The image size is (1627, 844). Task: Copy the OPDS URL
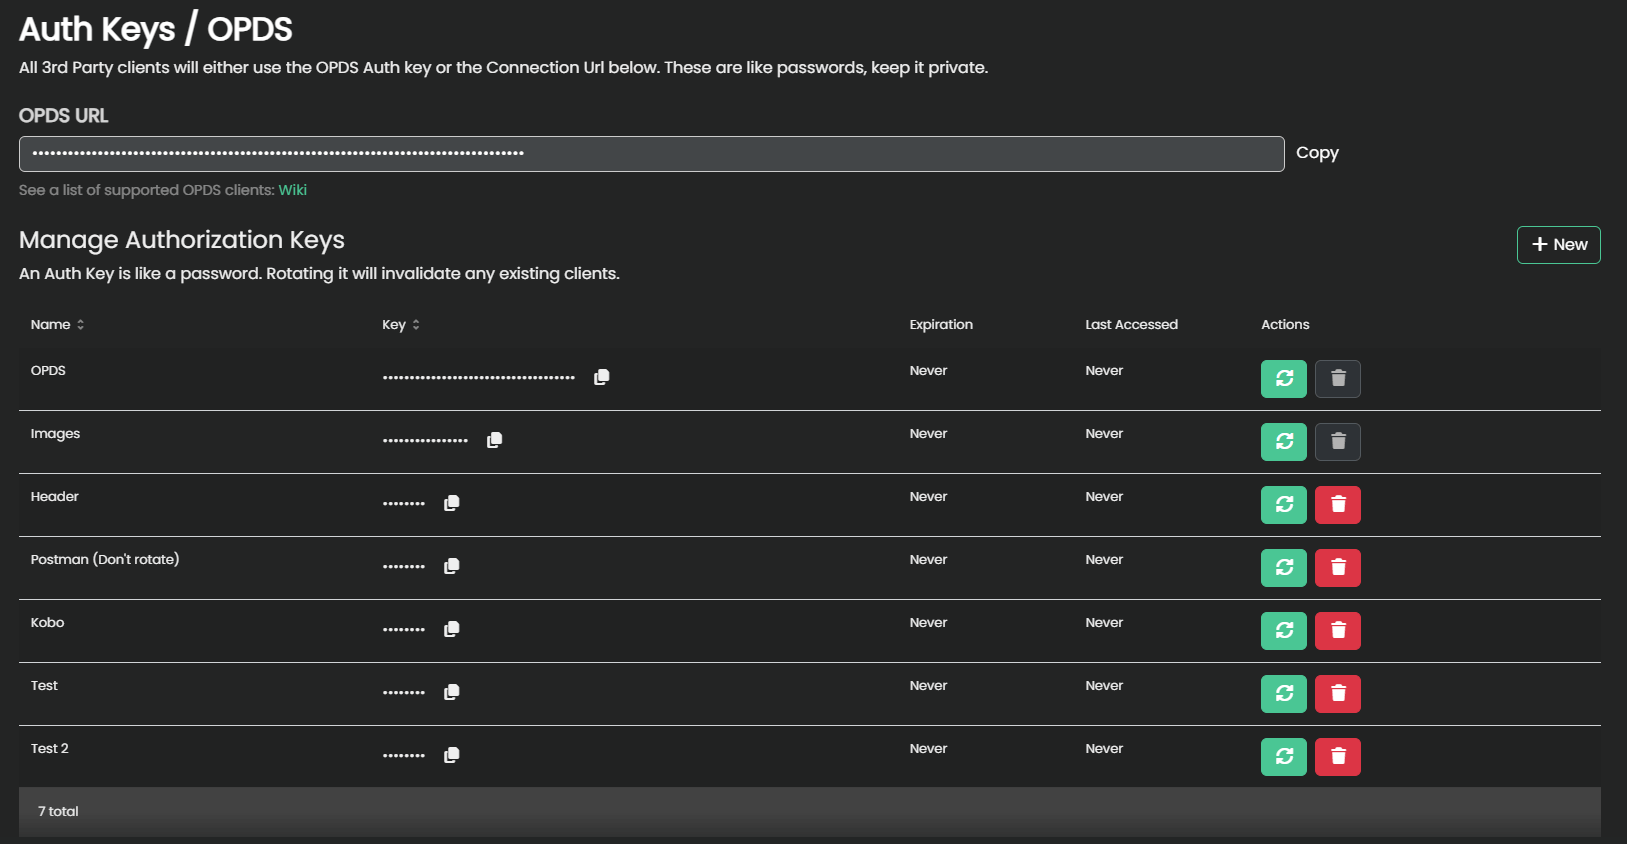click(1316, 153)
